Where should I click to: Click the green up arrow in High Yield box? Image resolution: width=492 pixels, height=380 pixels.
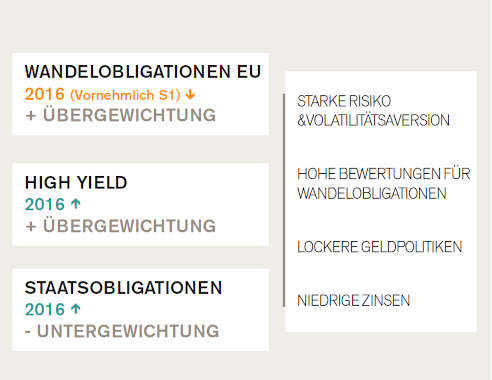tap(76, 204)
